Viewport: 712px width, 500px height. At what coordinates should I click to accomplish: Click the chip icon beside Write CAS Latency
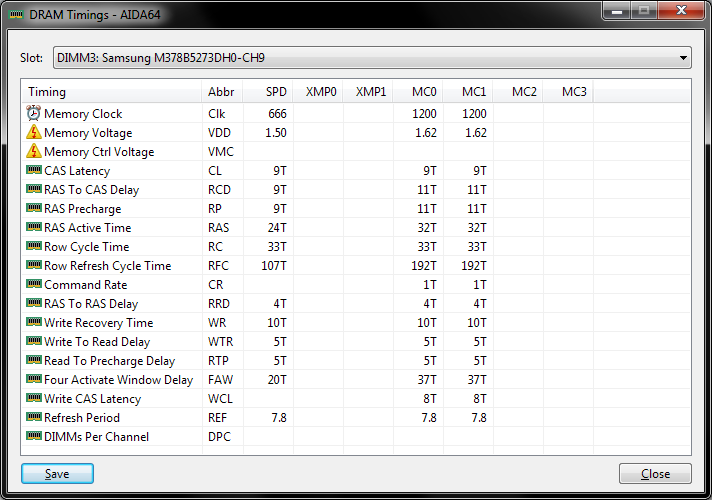pyautogui.click(x=34, y=398)
